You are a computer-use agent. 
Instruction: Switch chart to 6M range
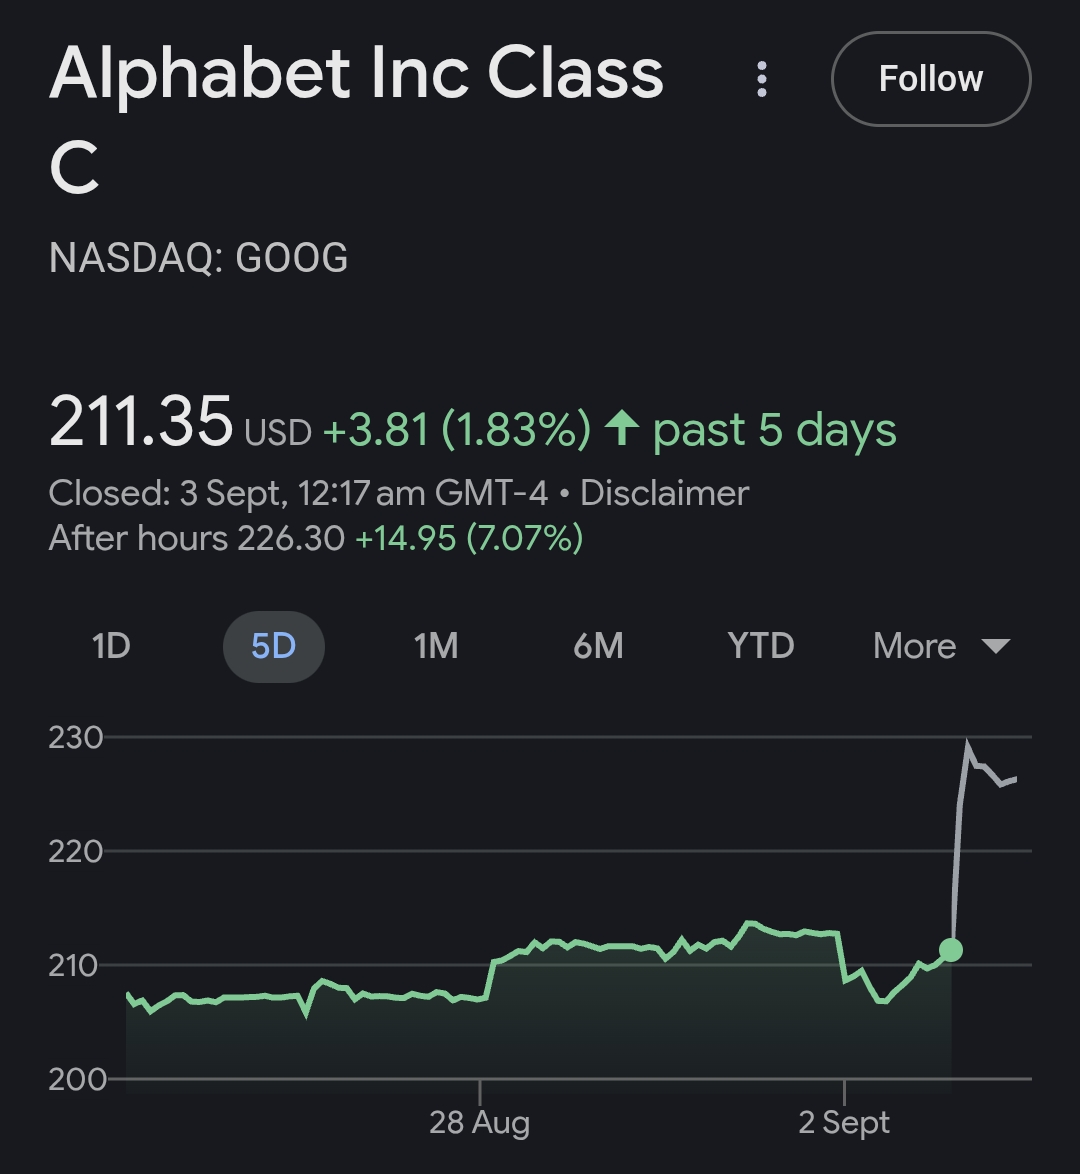(598, 646)
